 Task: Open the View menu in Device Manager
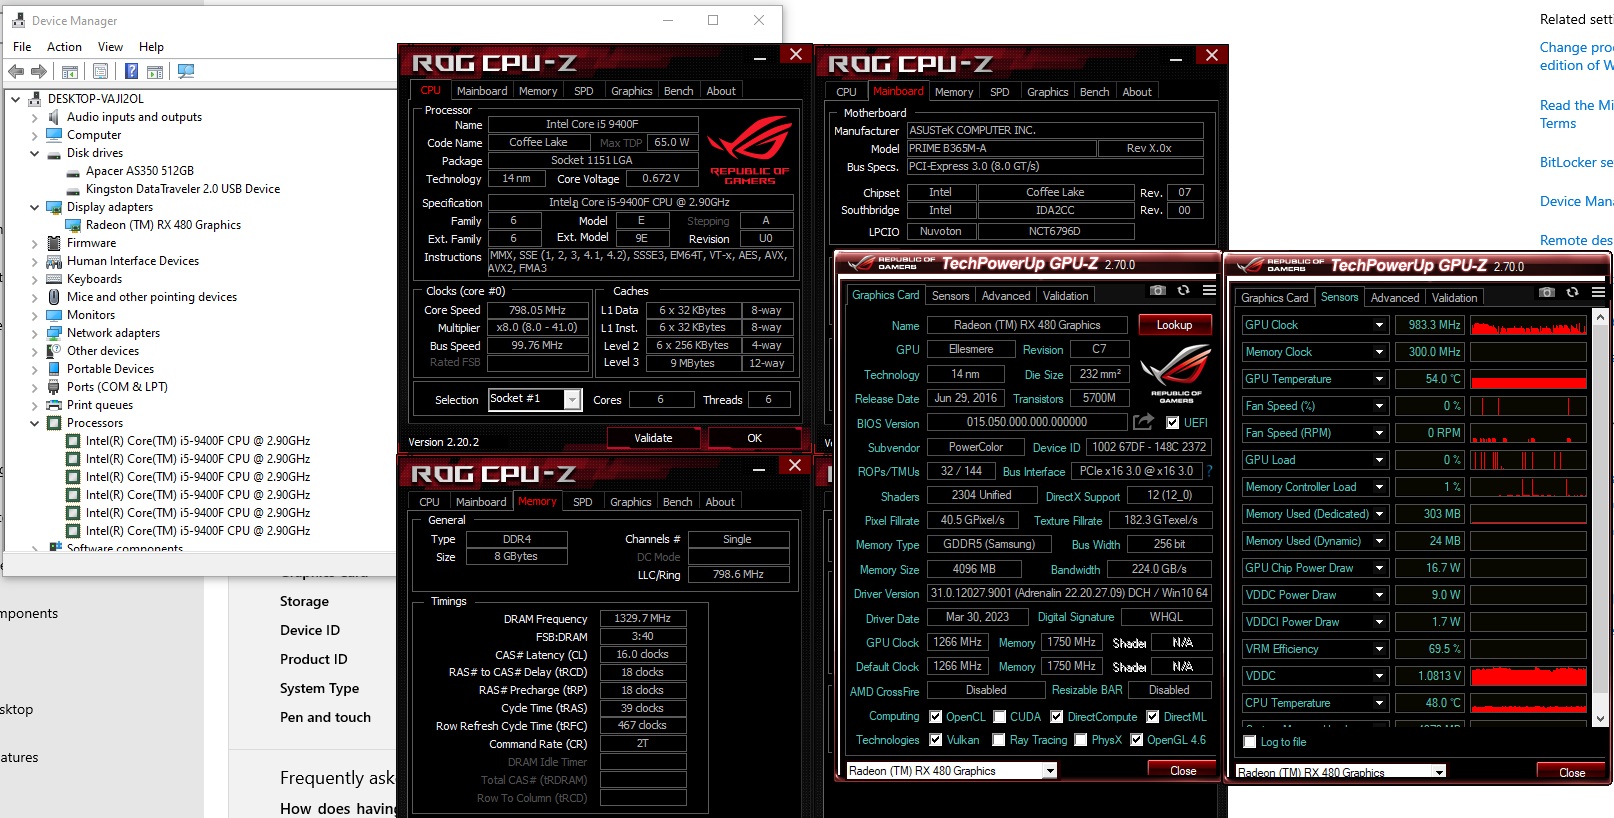pyautogui.click(x=110, y=47)
